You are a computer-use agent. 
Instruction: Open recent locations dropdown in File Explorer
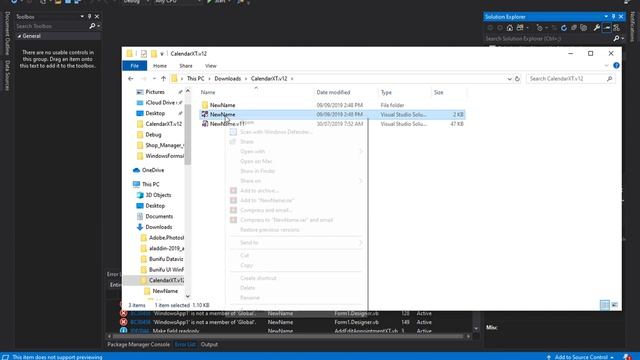click(154, 79)
